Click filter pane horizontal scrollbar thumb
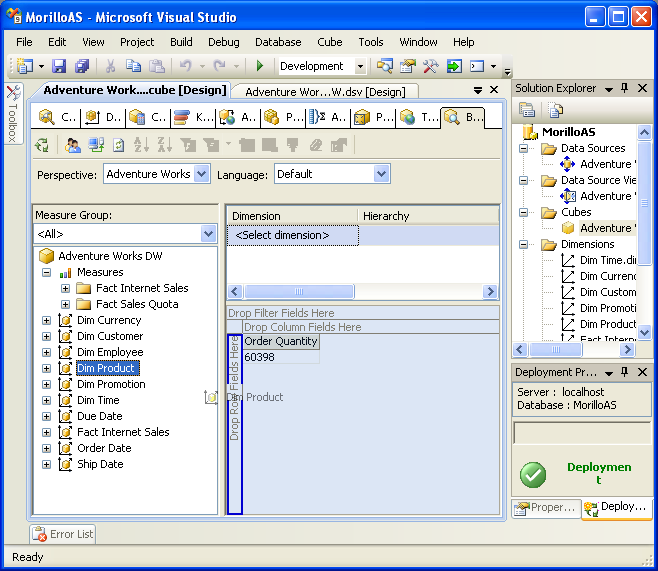The image size is (658, 571). coord(299,291)
